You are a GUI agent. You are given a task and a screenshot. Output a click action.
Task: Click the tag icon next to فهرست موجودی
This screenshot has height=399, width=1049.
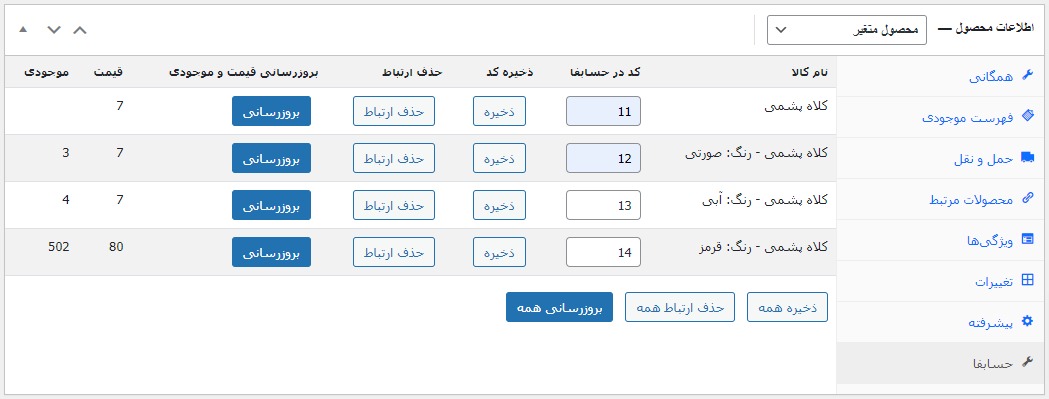coord(1027,118)
